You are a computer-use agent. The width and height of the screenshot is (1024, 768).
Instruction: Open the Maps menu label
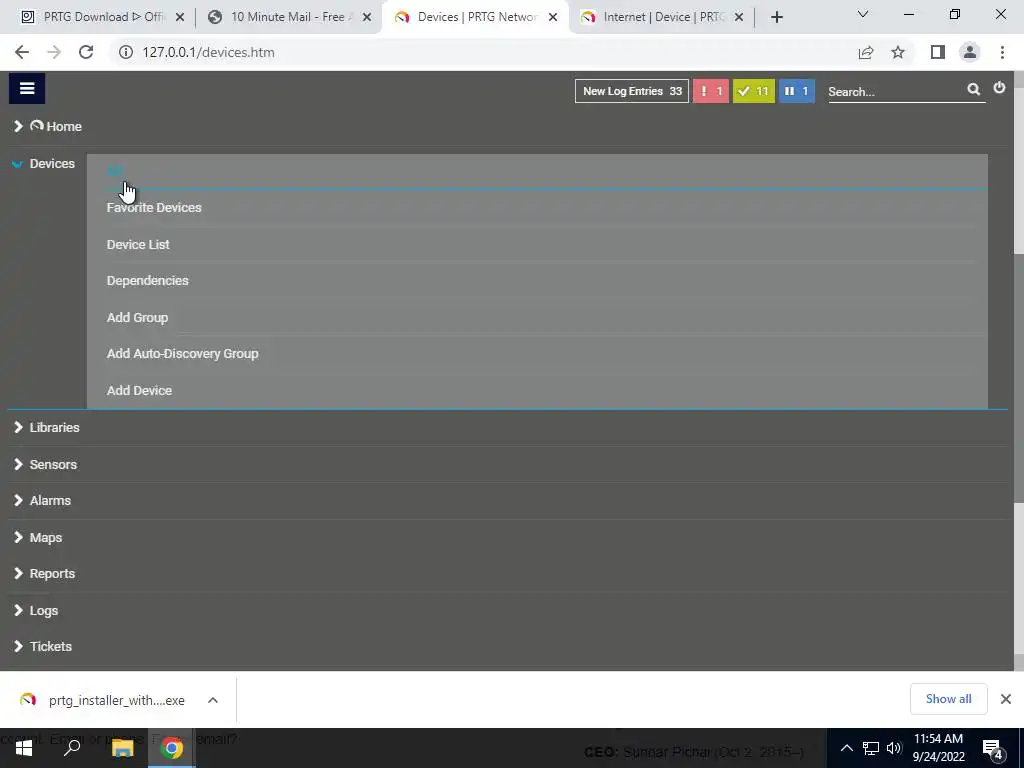[46, 537]
